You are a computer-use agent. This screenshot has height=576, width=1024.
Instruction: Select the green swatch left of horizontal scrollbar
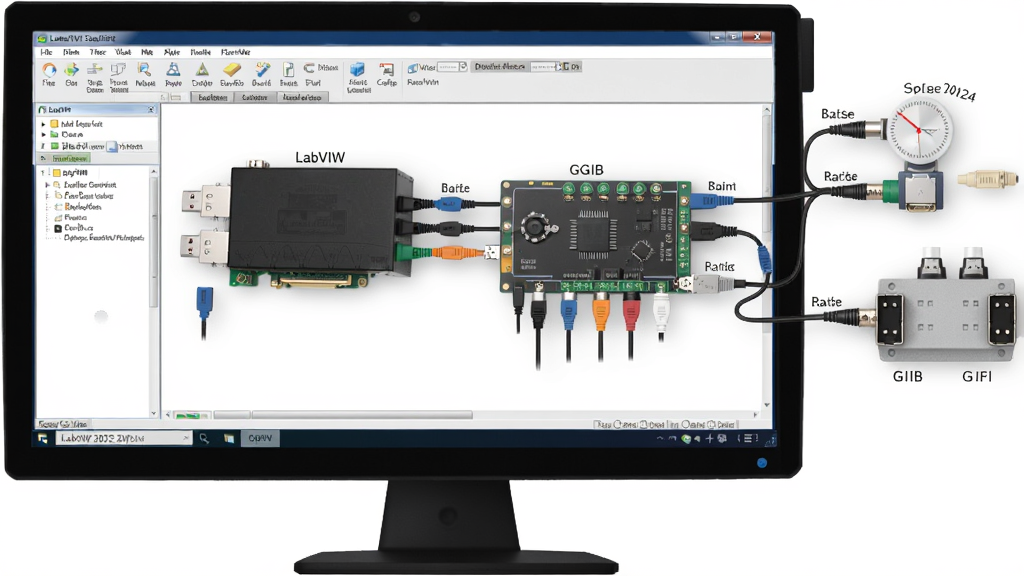click(x=189, y=415)
